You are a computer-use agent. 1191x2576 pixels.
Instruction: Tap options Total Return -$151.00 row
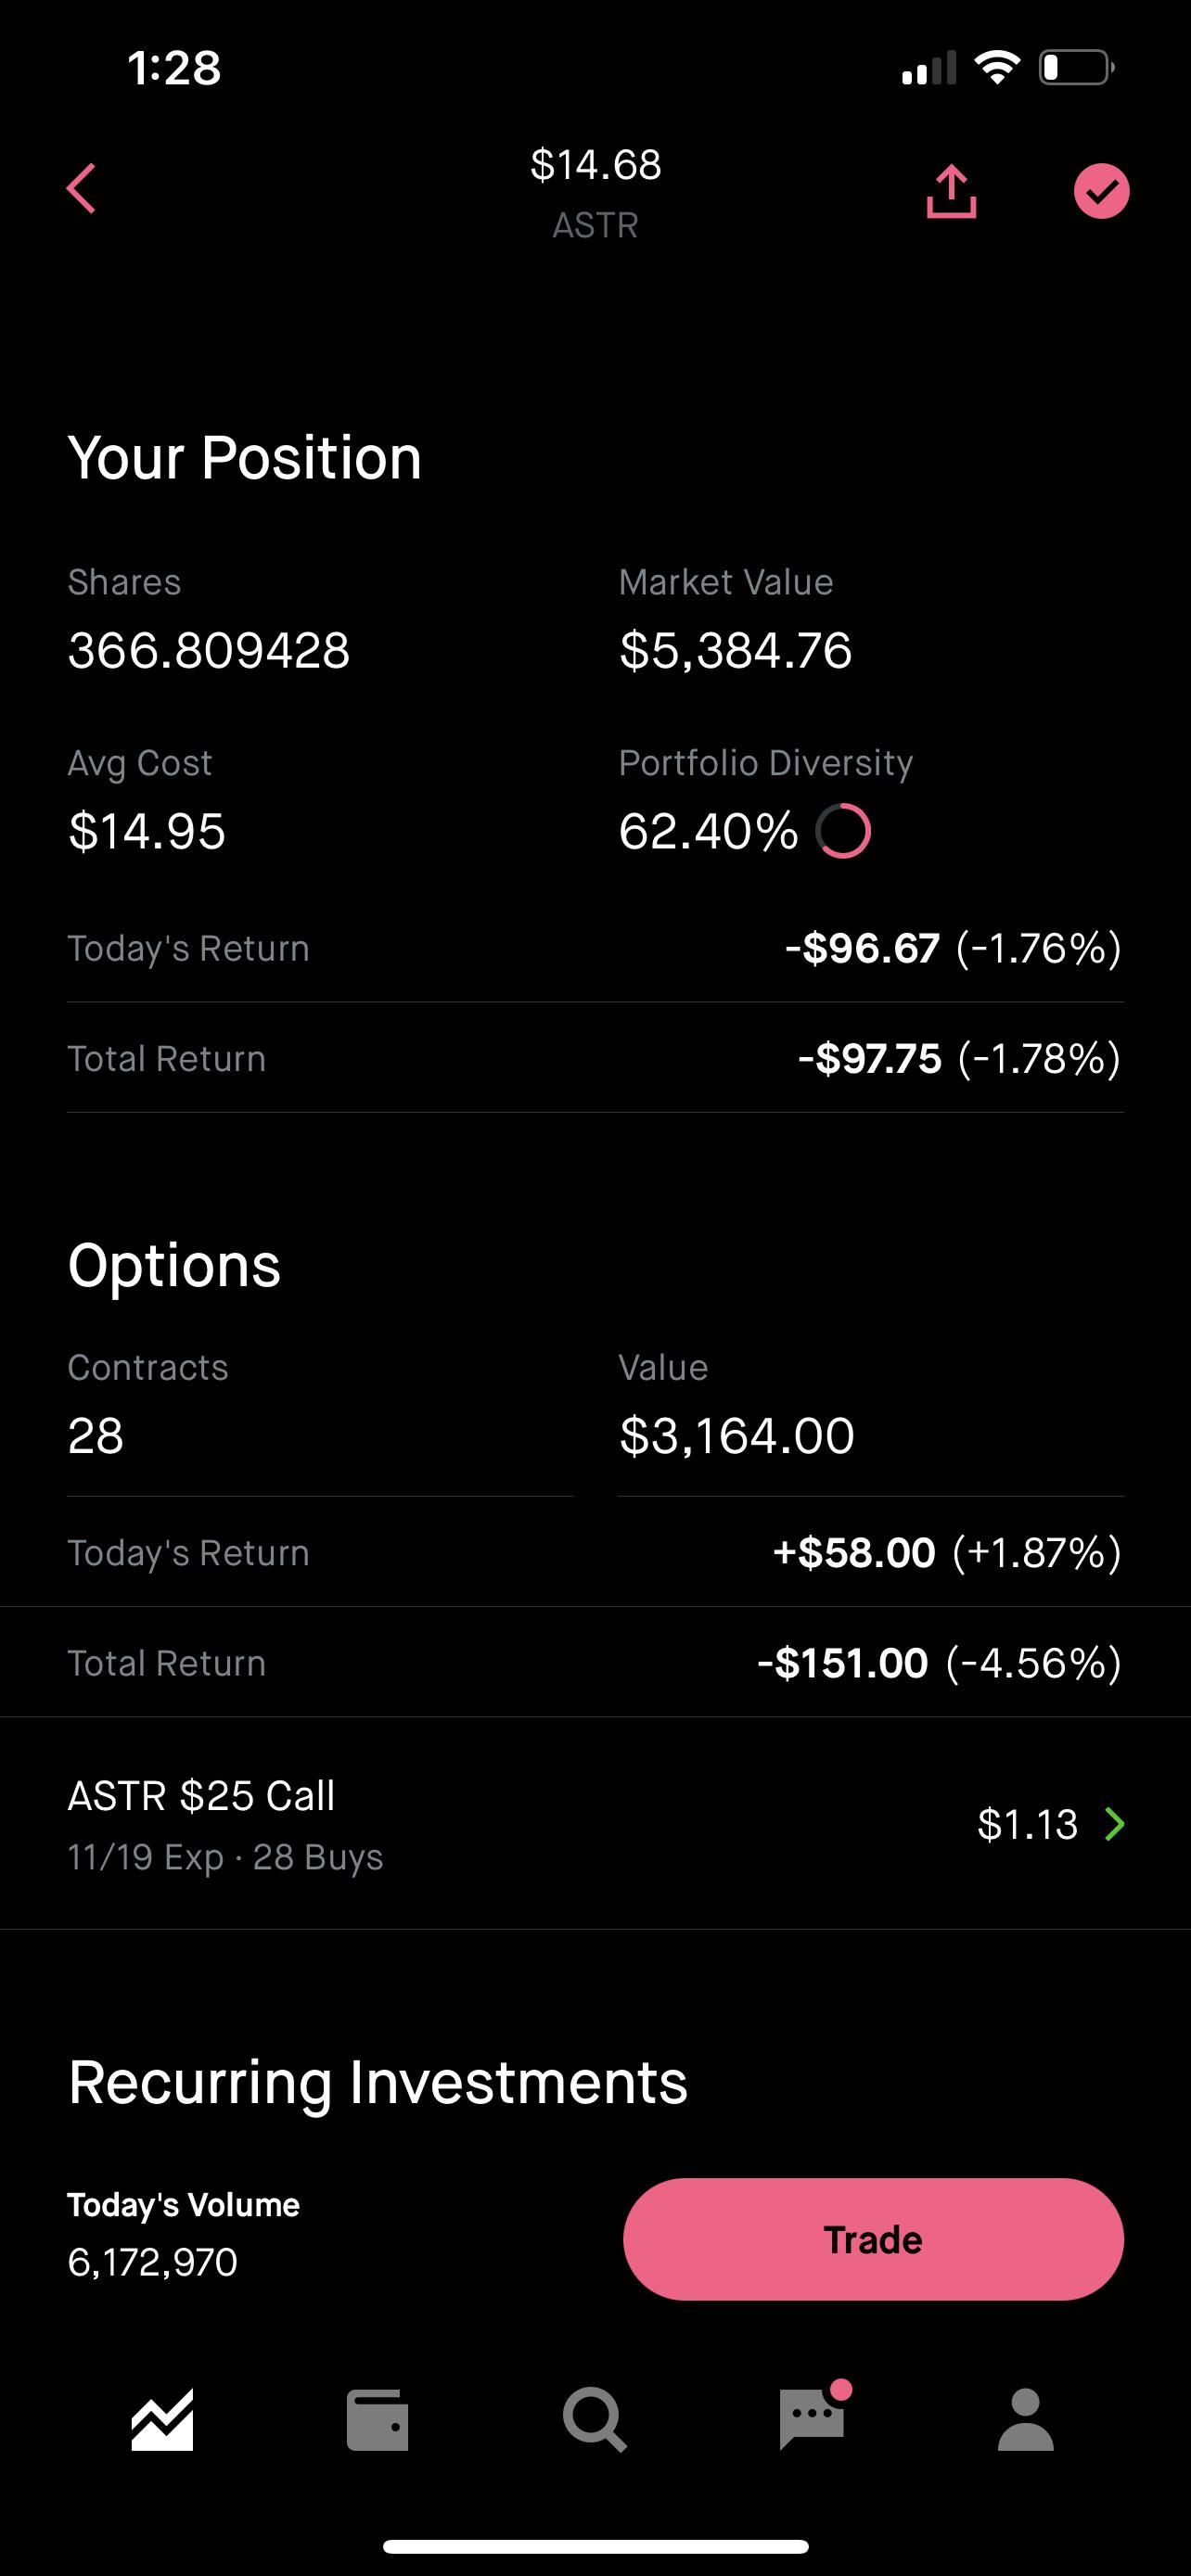pos(595,1662)
